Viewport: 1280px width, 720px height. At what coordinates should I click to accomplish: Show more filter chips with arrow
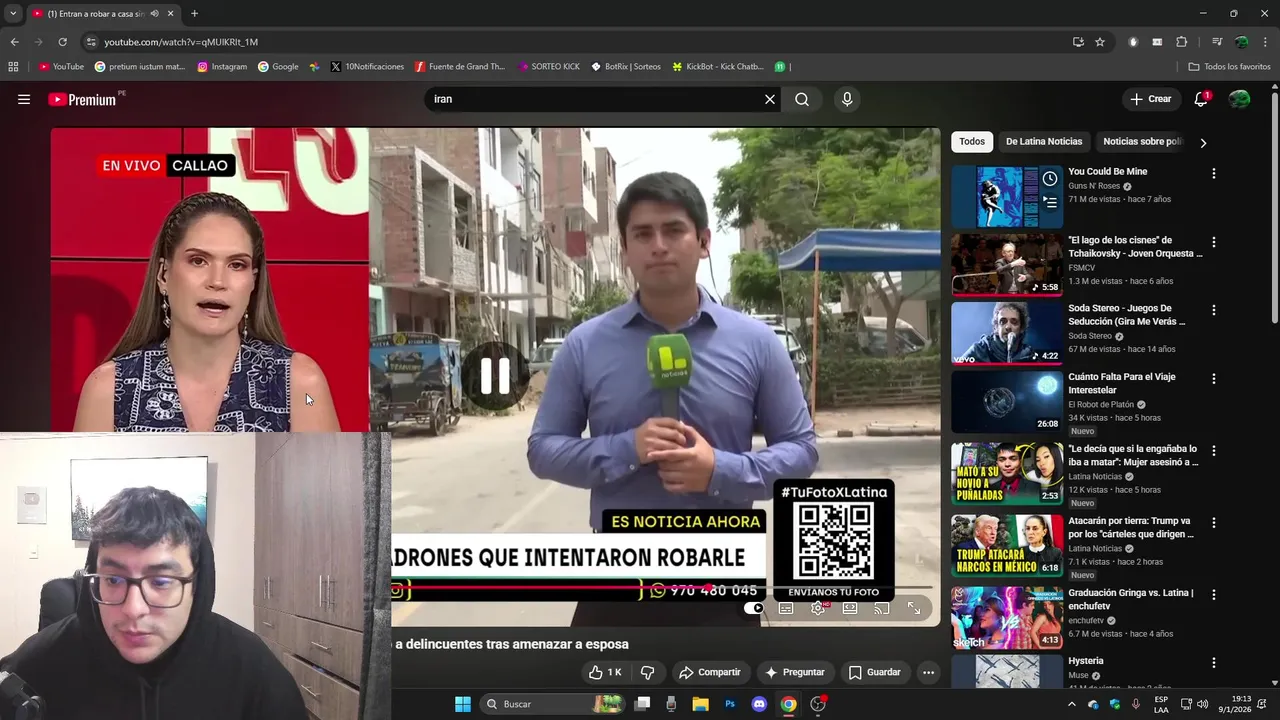tap(1203, 142)
